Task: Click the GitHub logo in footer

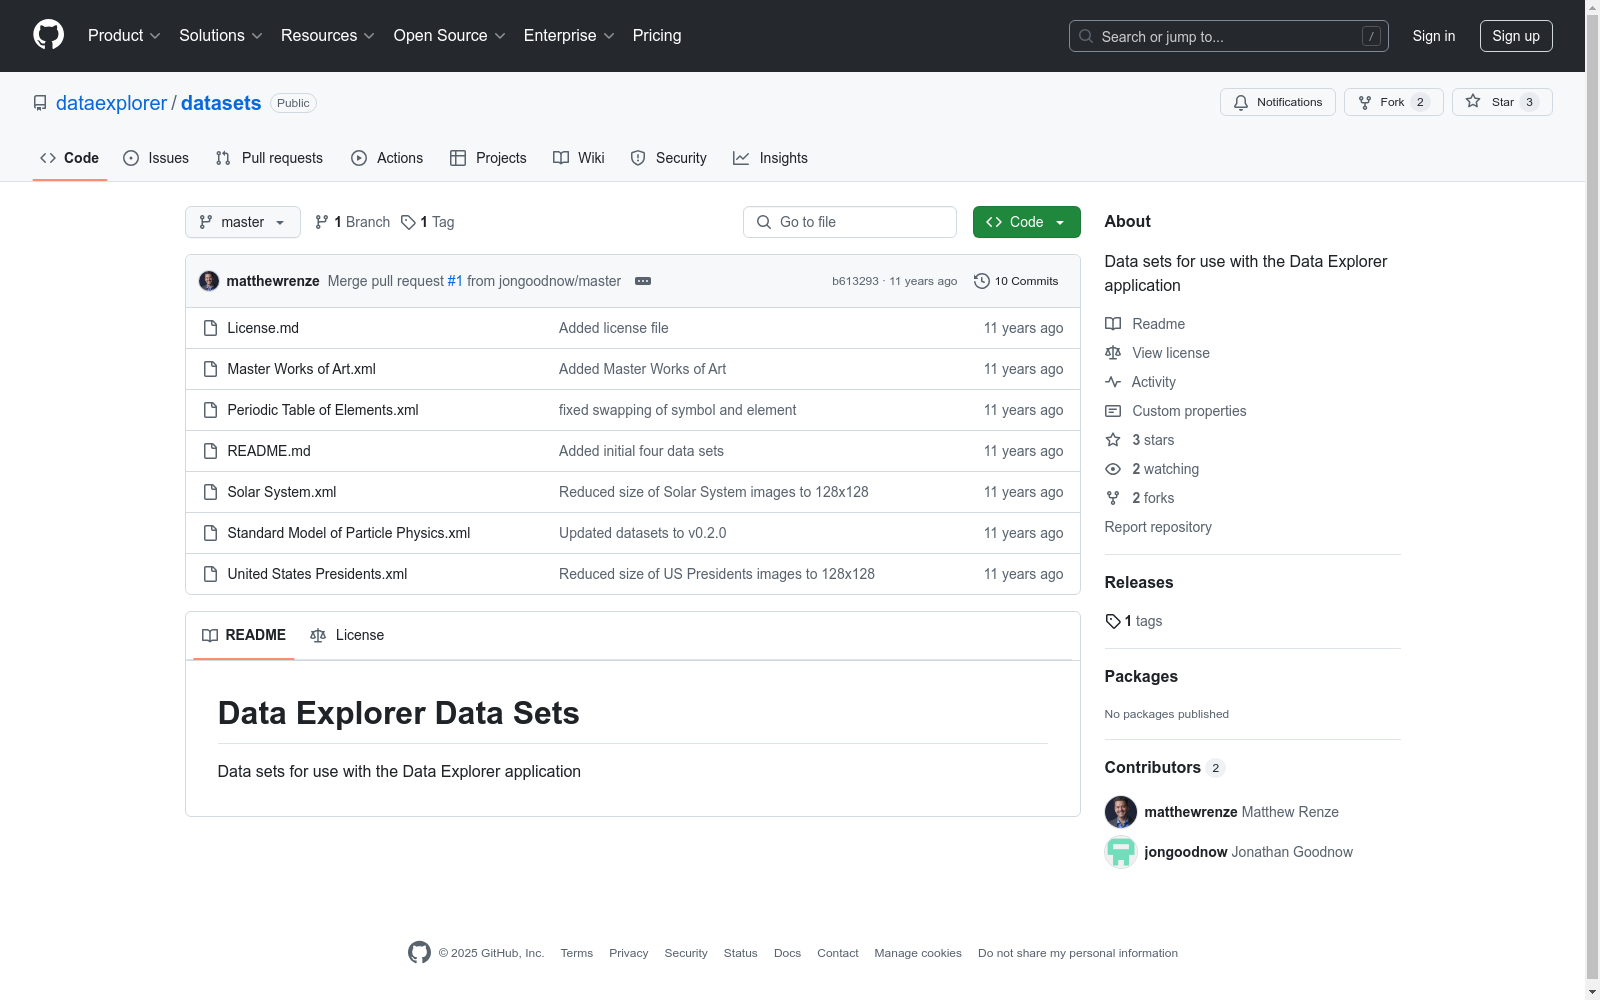Action: coord(419,953)
